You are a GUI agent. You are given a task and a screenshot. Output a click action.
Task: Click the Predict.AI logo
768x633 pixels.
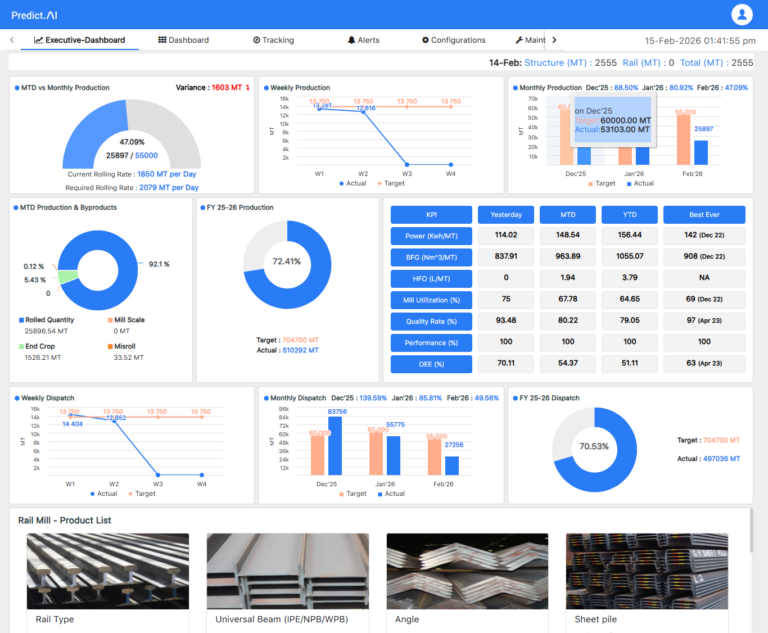click(x=46, y=14)
